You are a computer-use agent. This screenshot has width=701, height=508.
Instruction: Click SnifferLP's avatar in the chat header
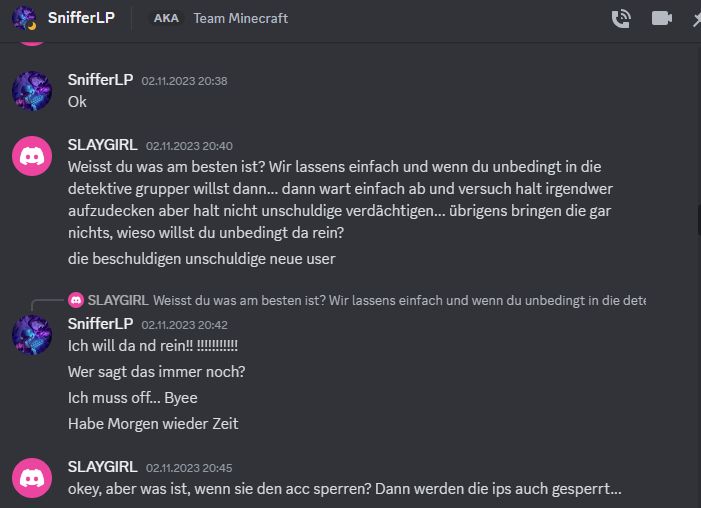[x=25, y=18]
